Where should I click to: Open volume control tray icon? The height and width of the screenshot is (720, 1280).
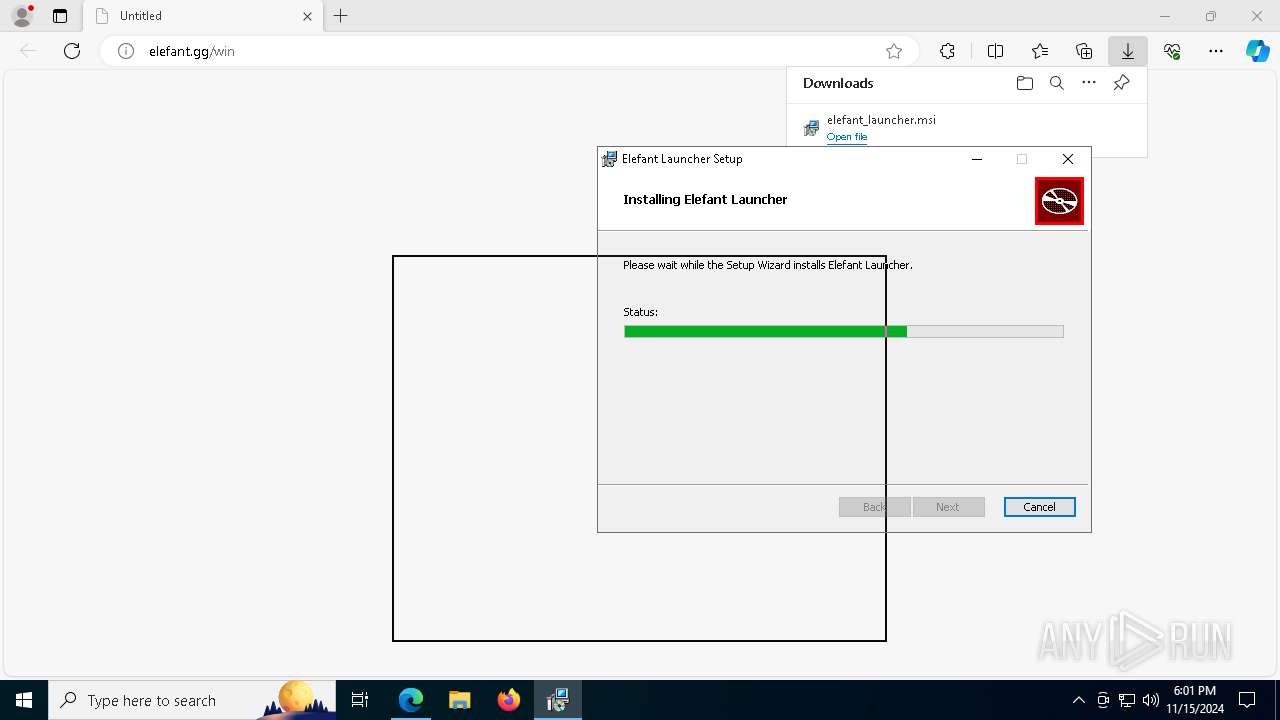pos(1151,700)
